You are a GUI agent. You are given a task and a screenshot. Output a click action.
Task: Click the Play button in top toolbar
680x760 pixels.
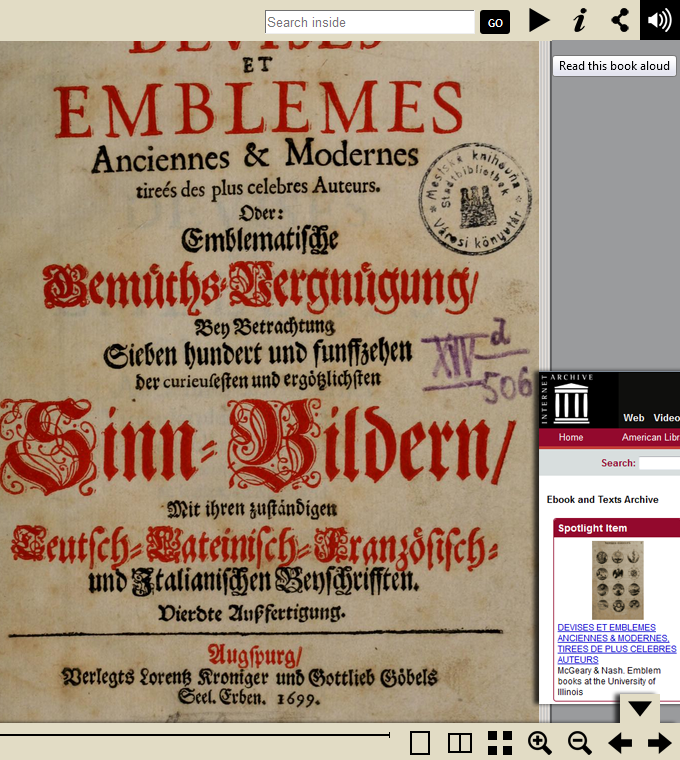click(539, 20)
